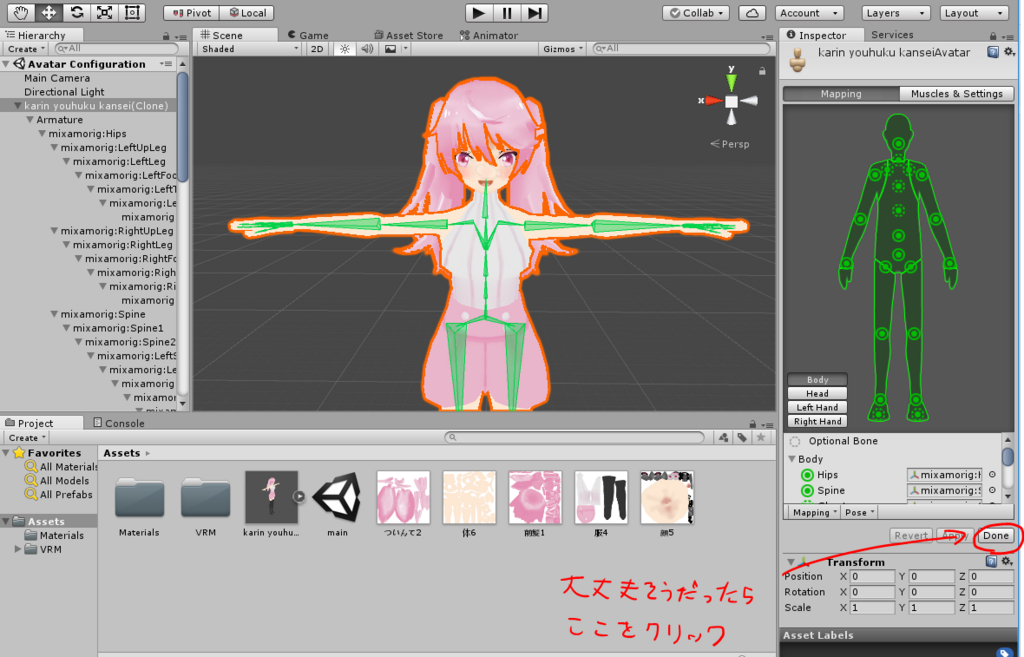
Task: Toggle Local handle rotation
Action: pyautogui.click(x=248, y=13)
